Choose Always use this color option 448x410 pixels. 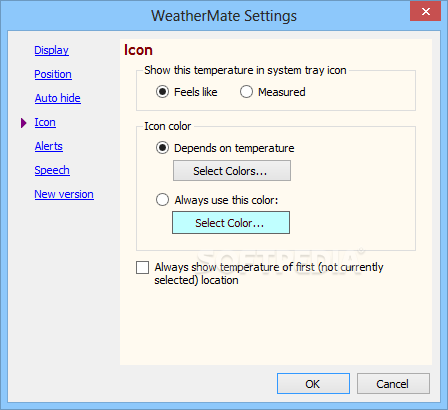(x=162, y=200)
